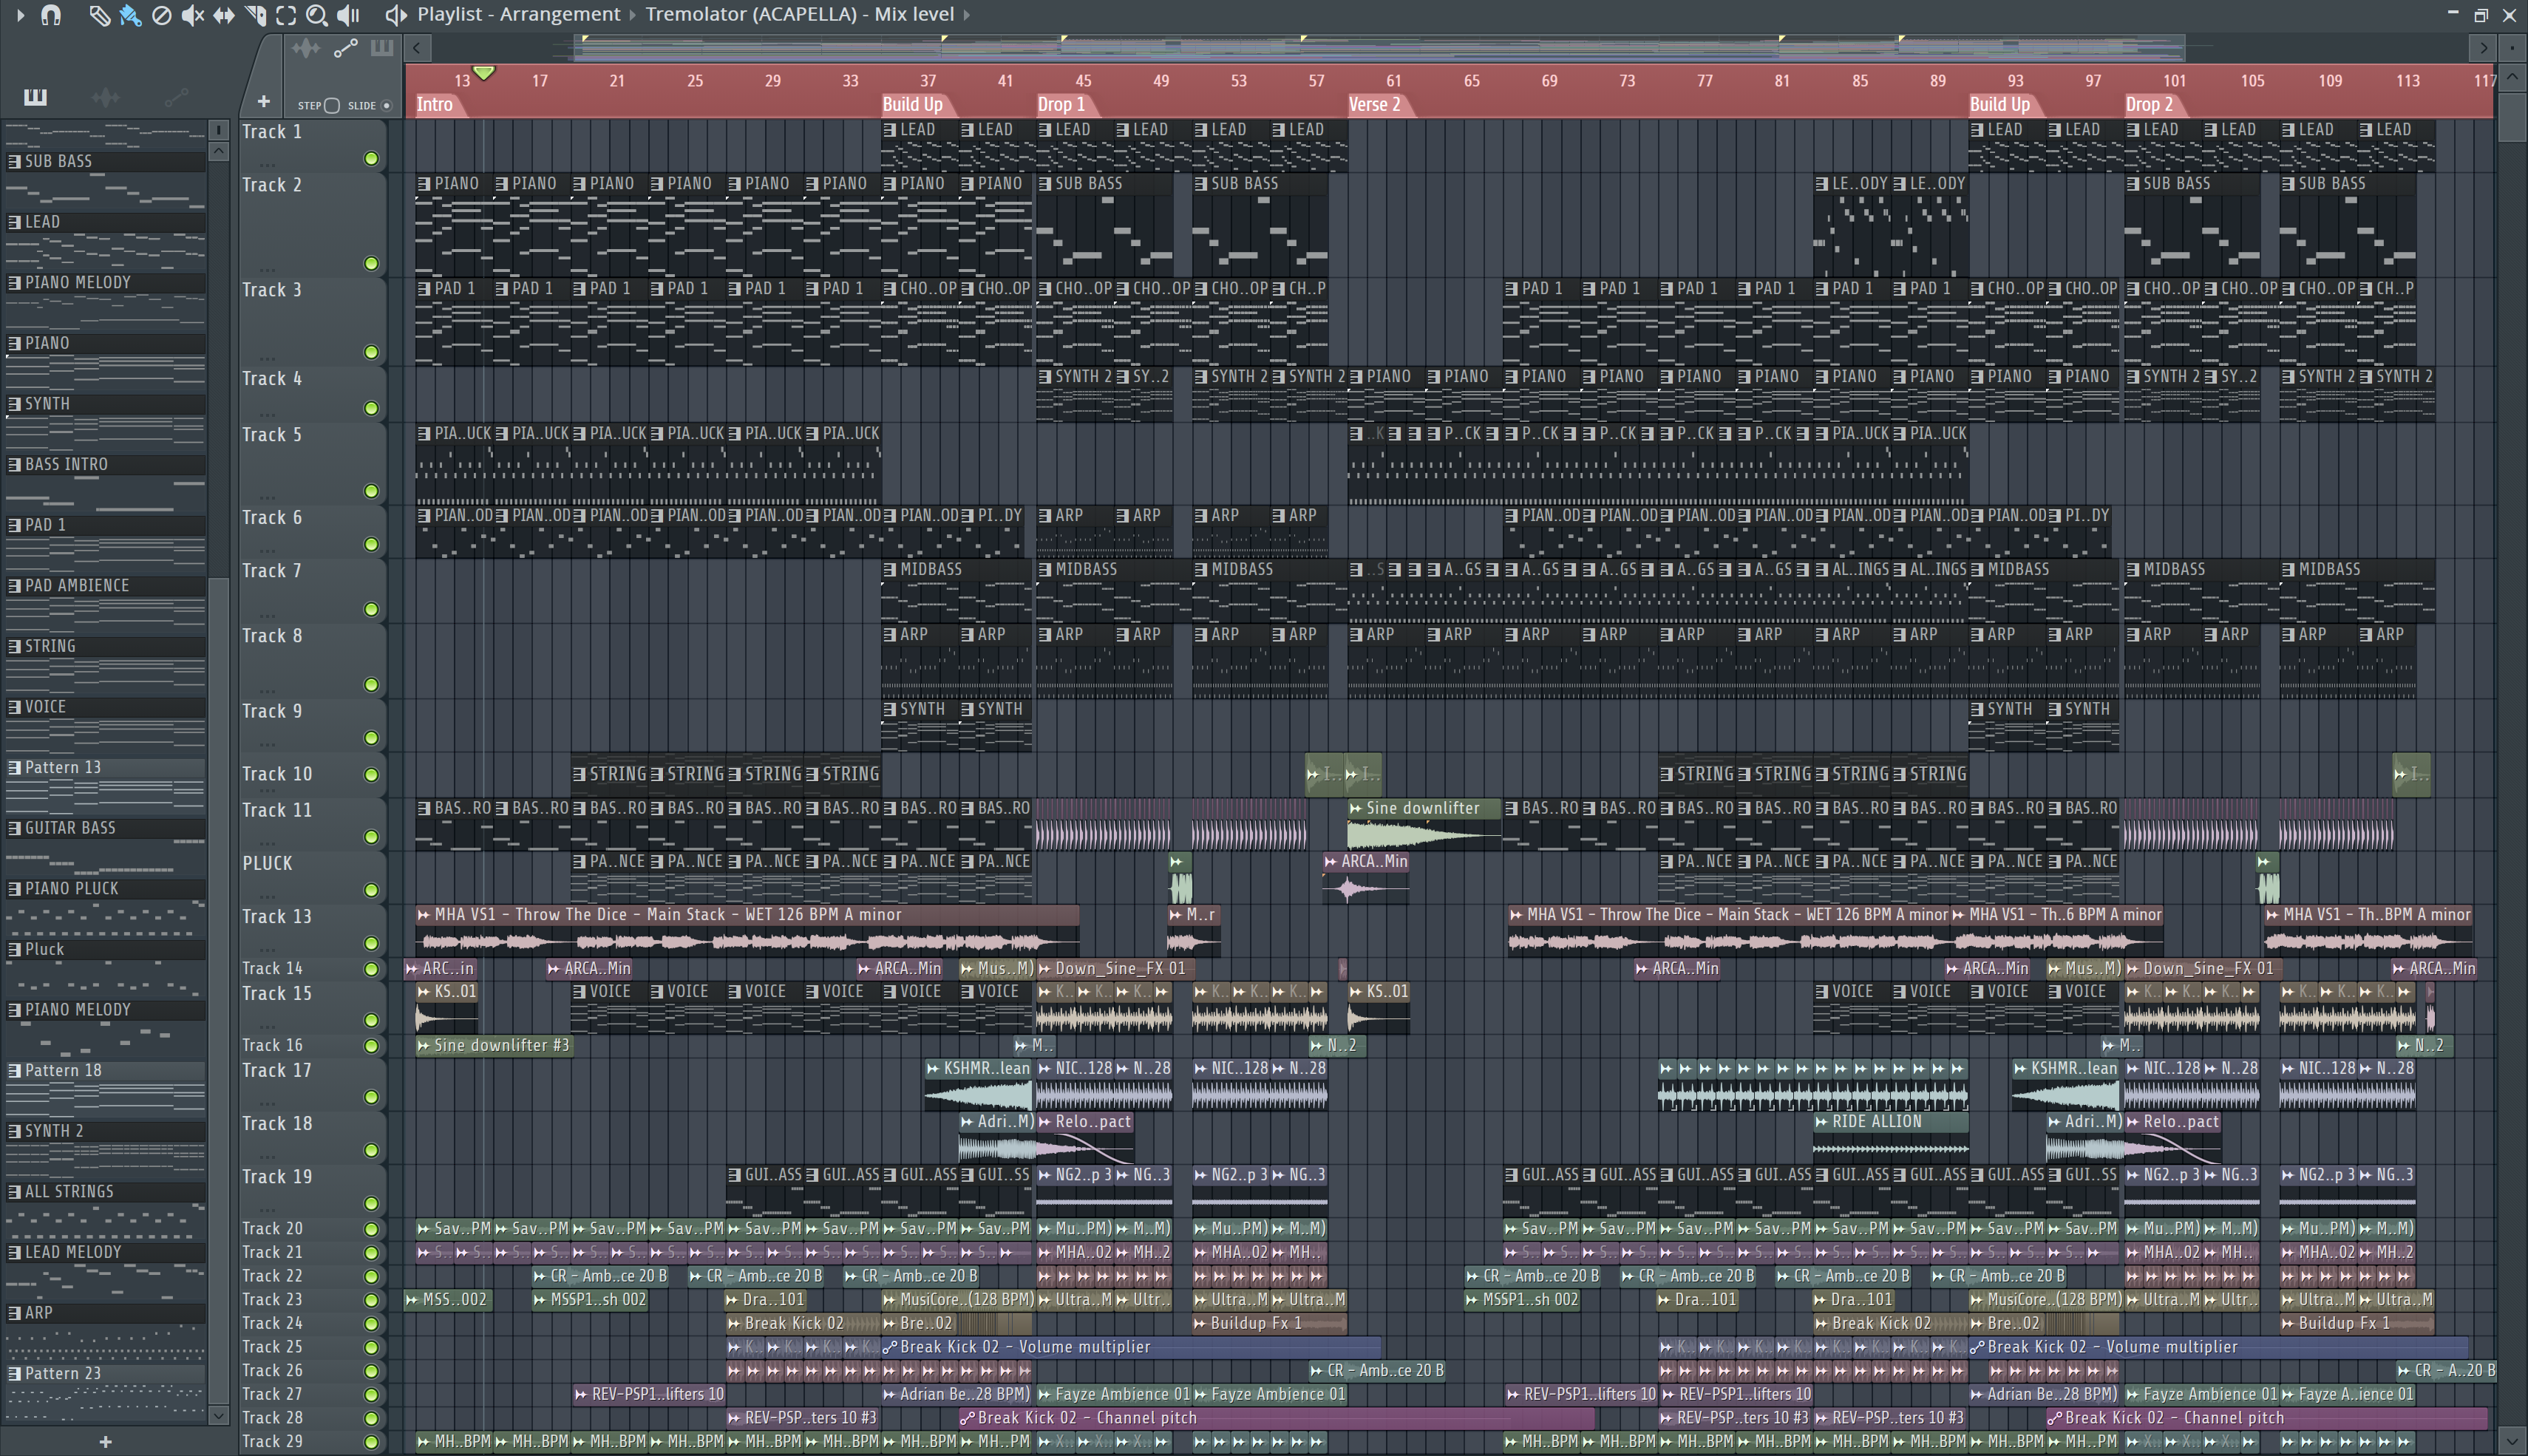The height and width of the screenshot is (1456, 2528).
Task: Open the playlist options arrow menu
Action: [x=20, y=15]
